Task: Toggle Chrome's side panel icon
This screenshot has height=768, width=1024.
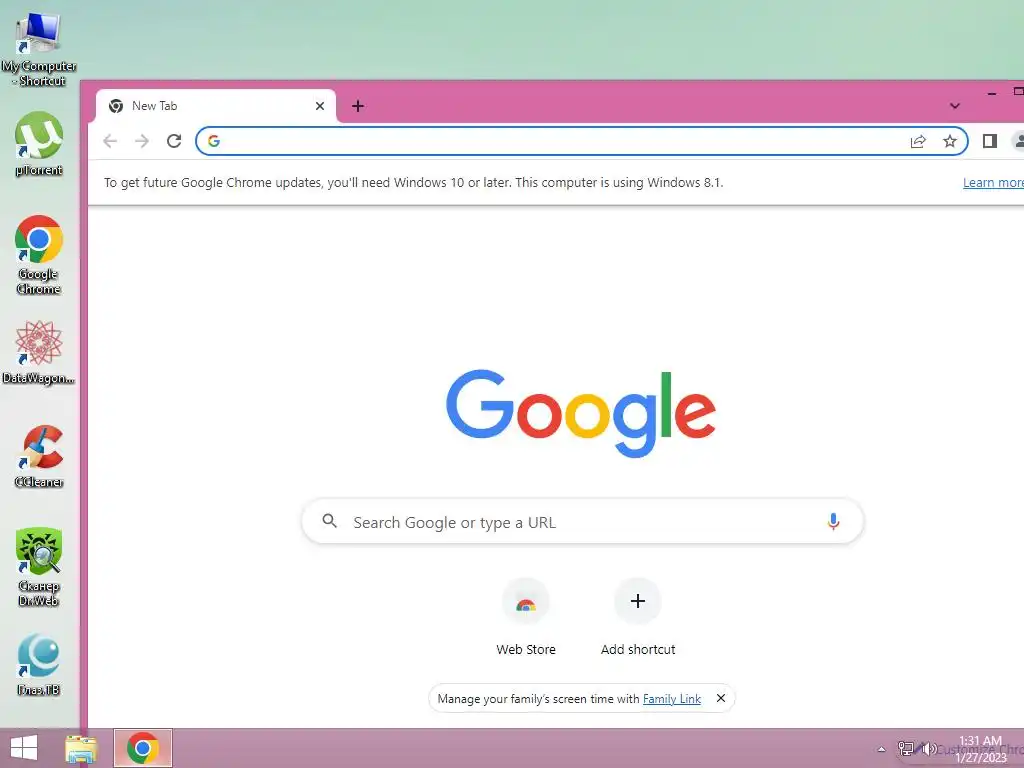Action: (x=989, y=141)
